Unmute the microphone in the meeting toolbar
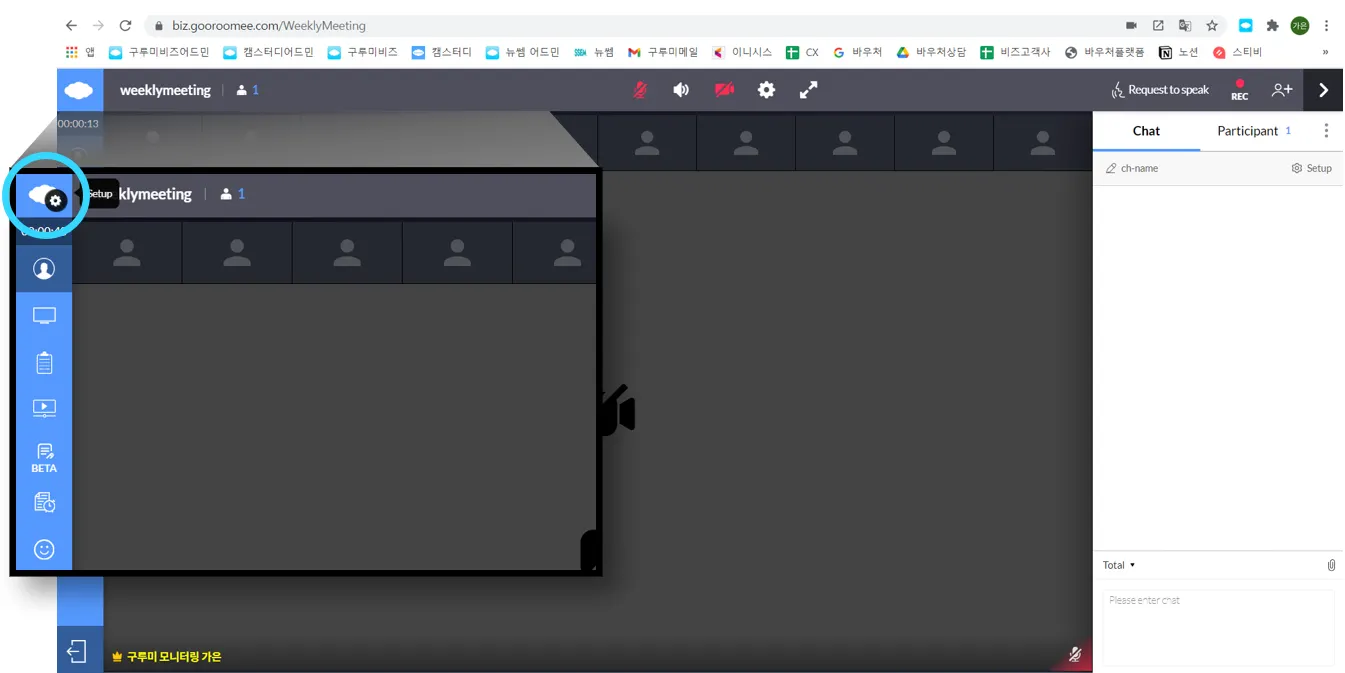This screenshot has height=673, width=1345. pos(640,90)
